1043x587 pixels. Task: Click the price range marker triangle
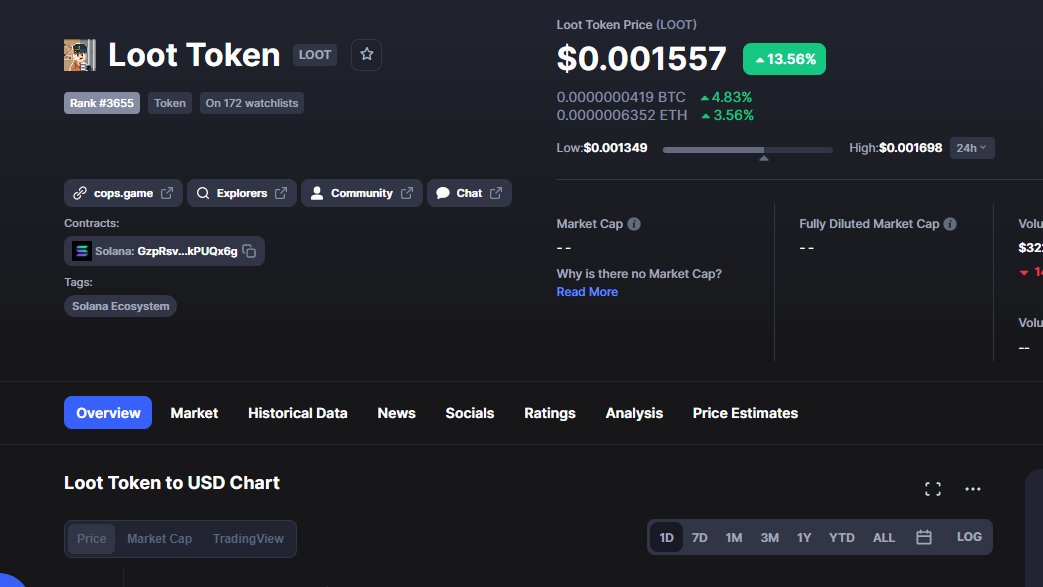(764, 158)
